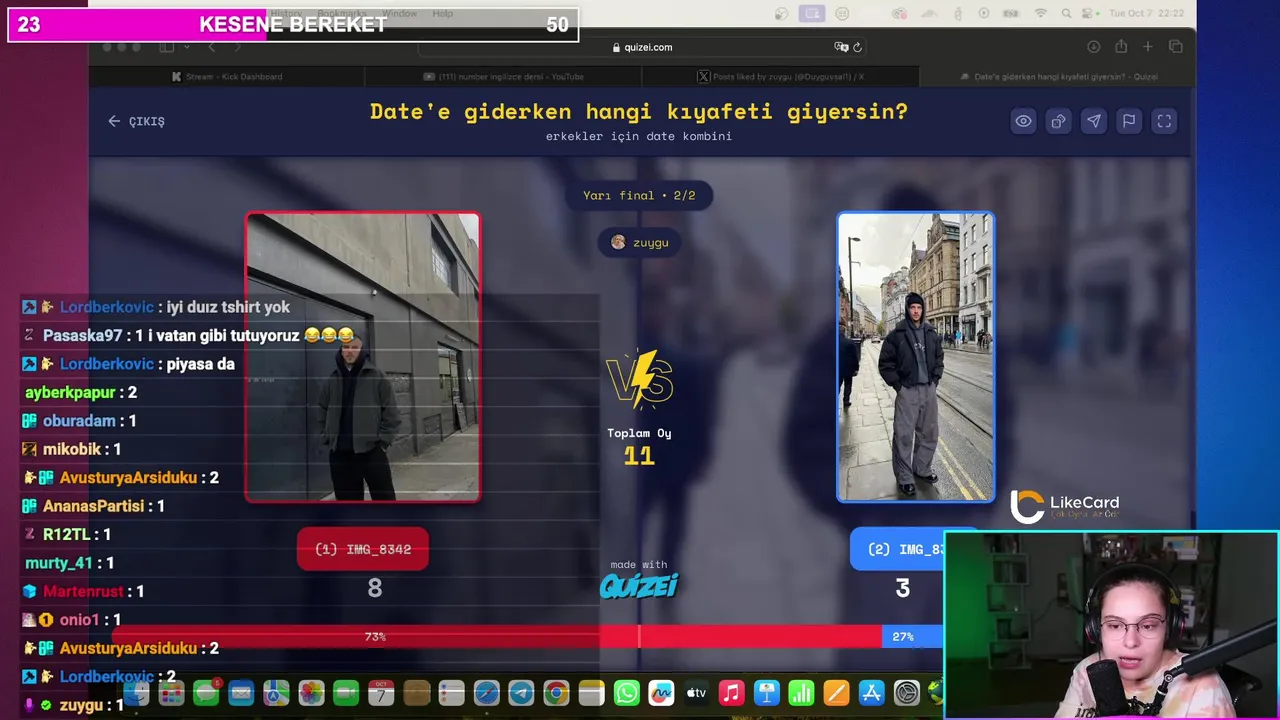Screen dimensions: 1280x720
Task: Show the Safari tab overview
Action: click(1175, 47)
